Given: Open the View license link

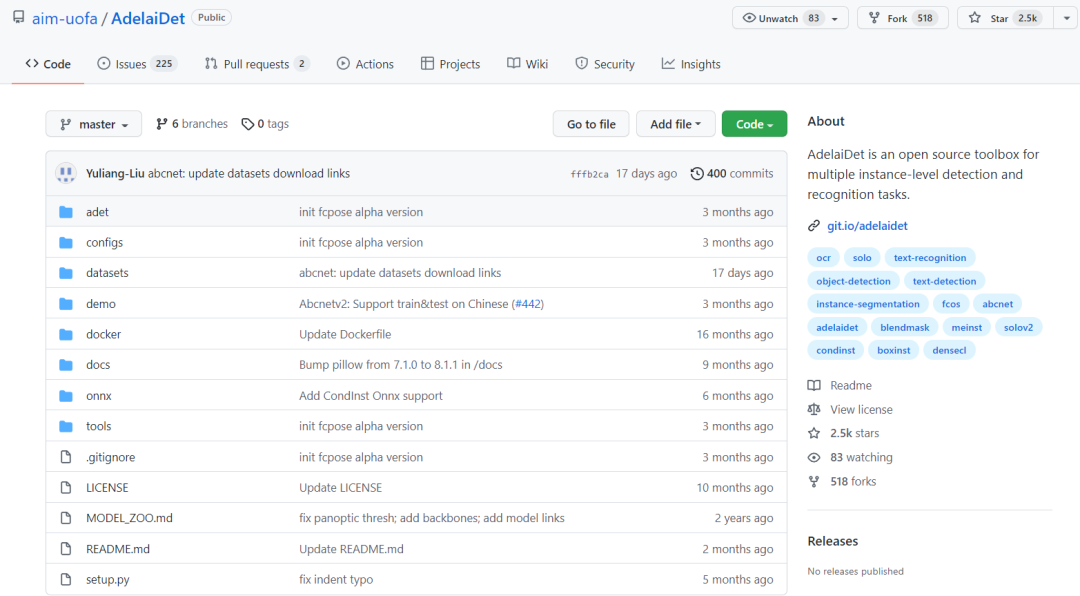Looking at the screenshot, I should (861, 409).
